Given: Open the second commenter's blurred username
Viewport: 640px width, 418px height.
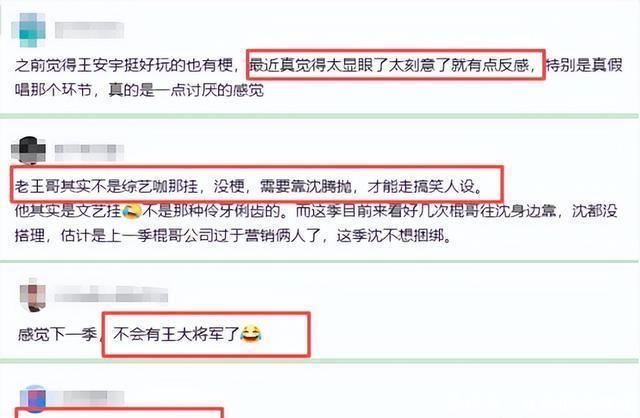Looking at the screenshot, I should 89,152.
